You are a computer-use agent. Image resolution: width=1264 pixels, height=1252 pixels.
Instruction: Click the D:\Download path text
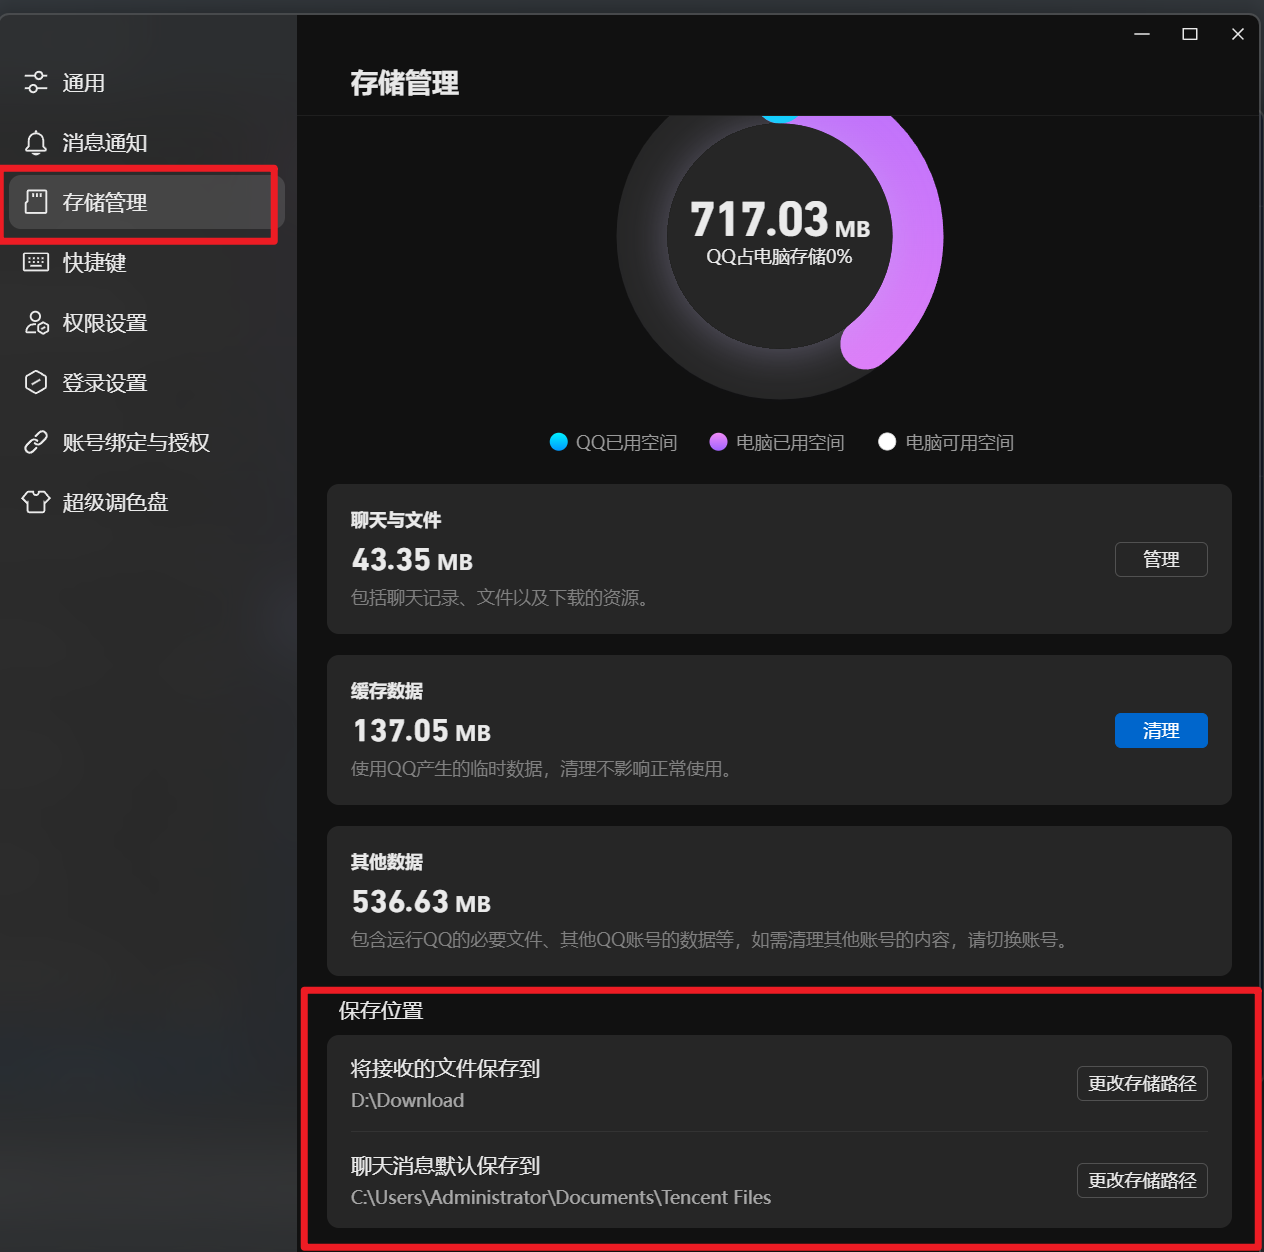pyautogui.click(x=407, y=1101)
